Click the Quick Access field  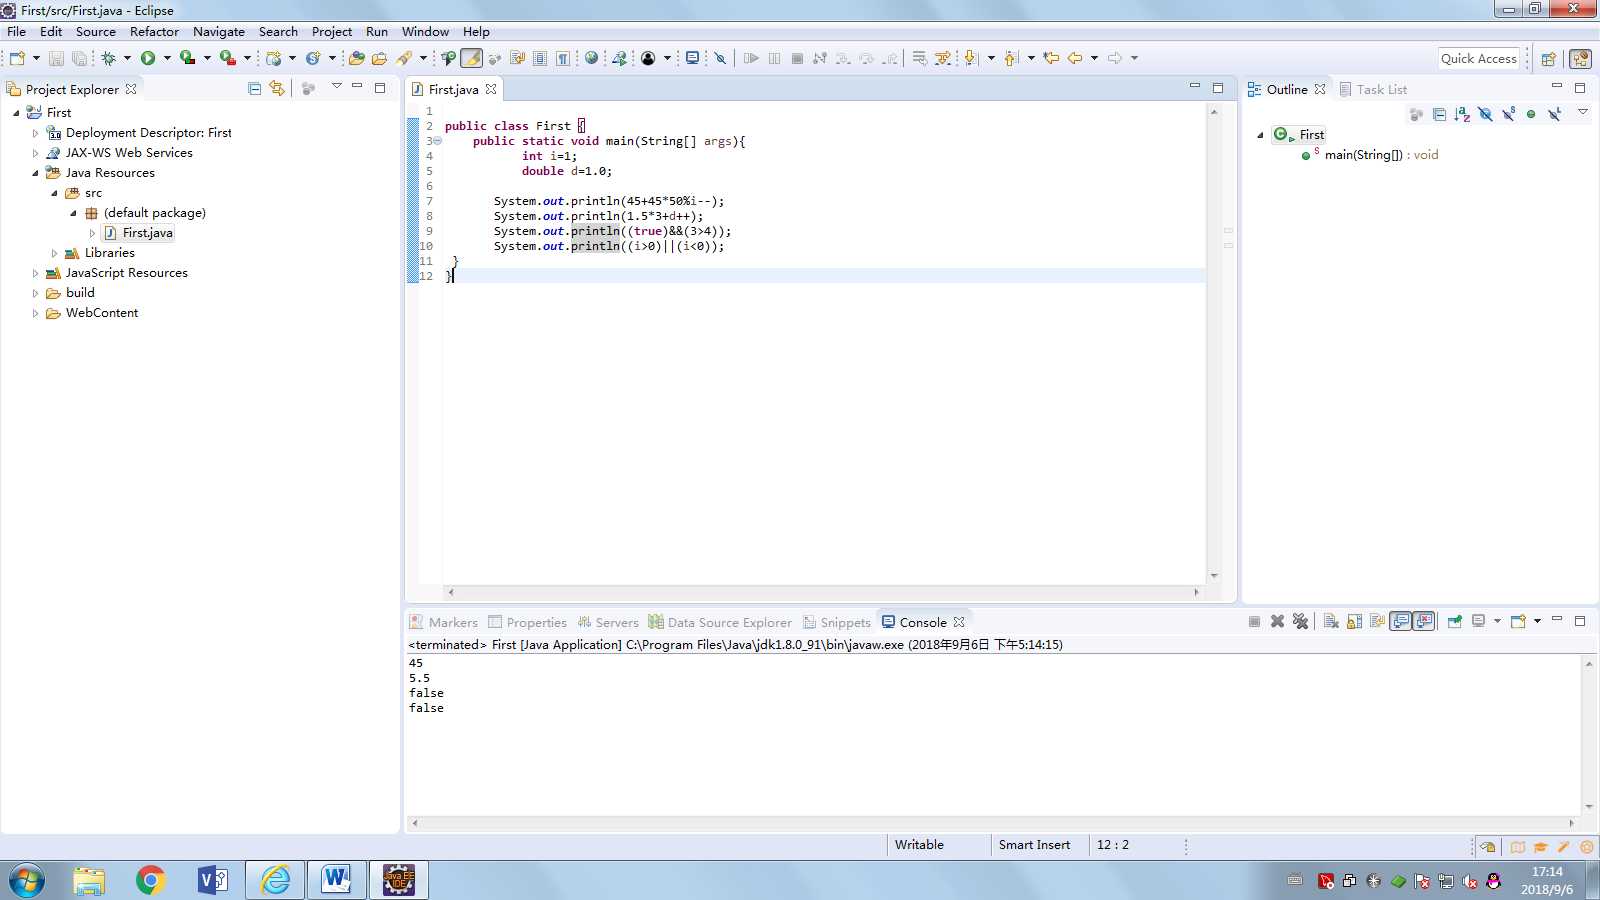pos(1479,58)
